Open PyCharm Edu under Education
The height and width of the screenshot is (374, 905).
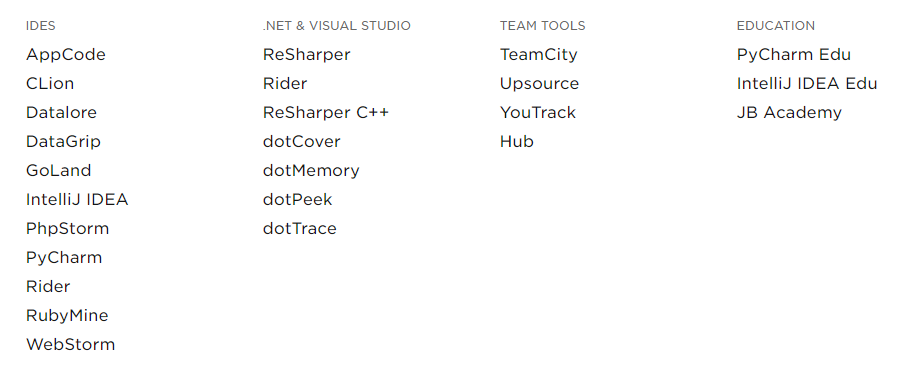[794, 55]
